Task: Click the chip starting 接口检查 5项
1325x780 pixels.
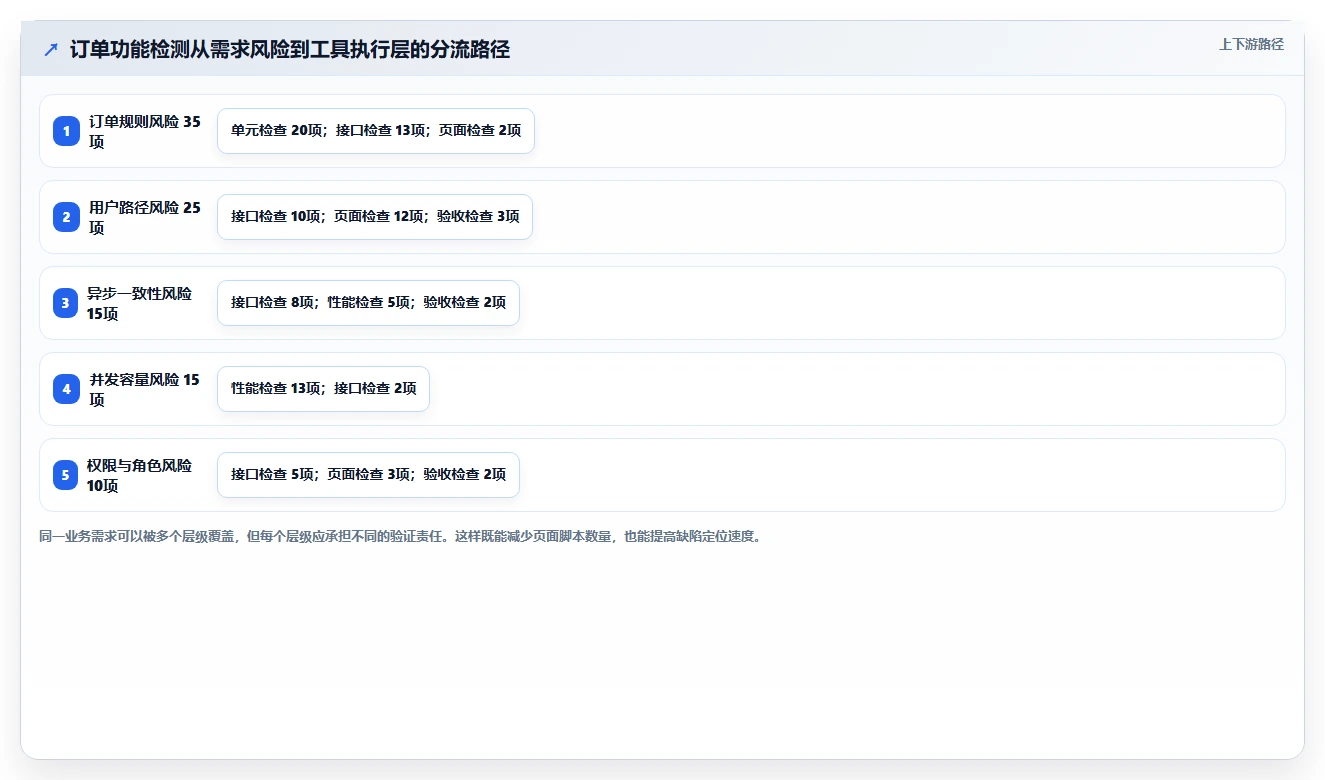Action: (368, 475)
